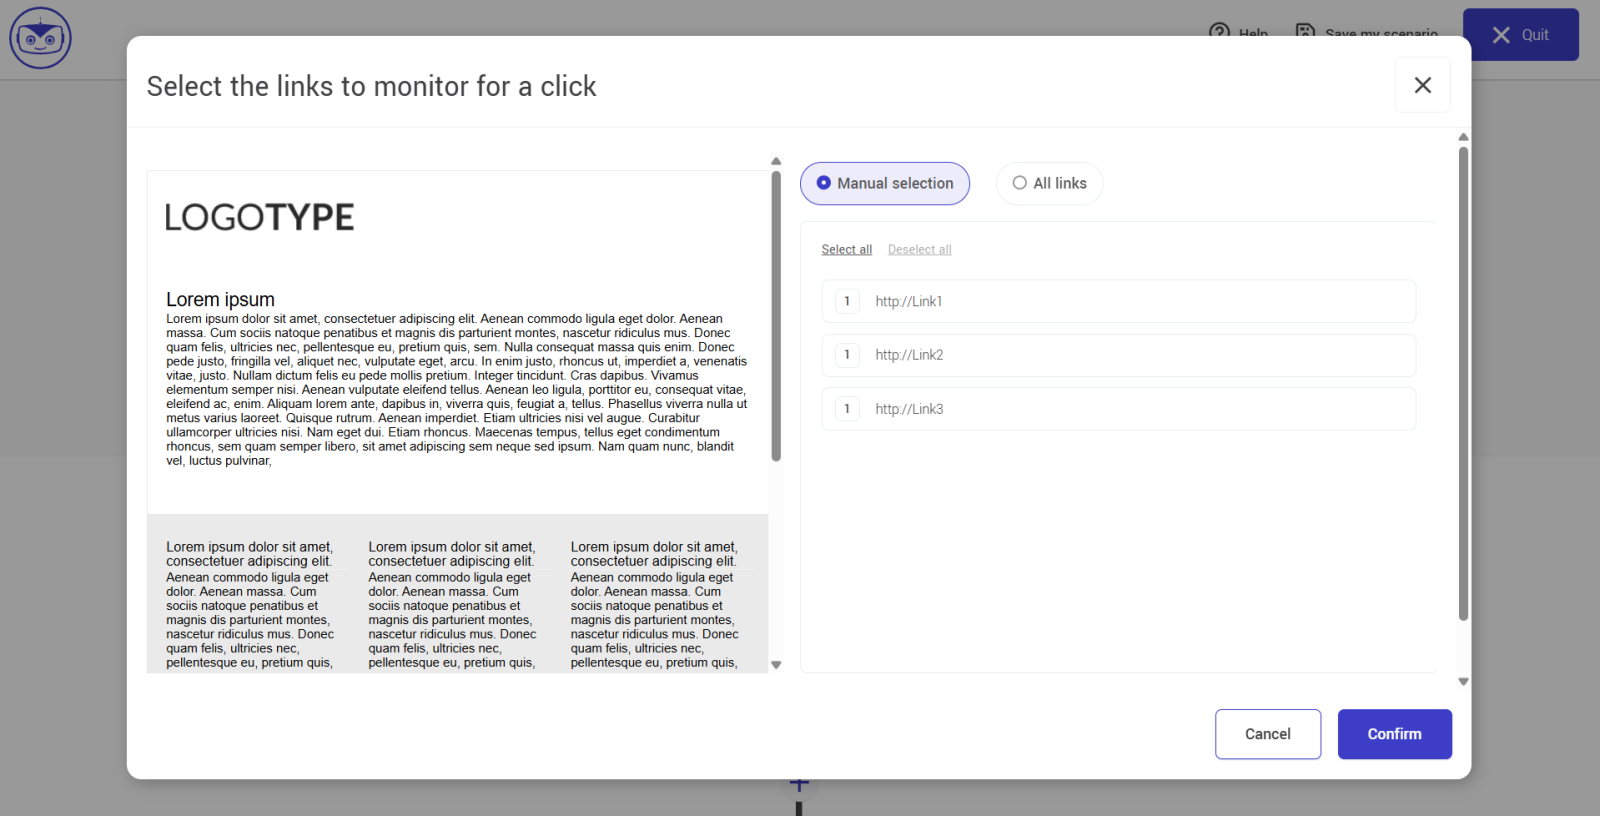Close the link monitoring dialog

click(1422, 85)
